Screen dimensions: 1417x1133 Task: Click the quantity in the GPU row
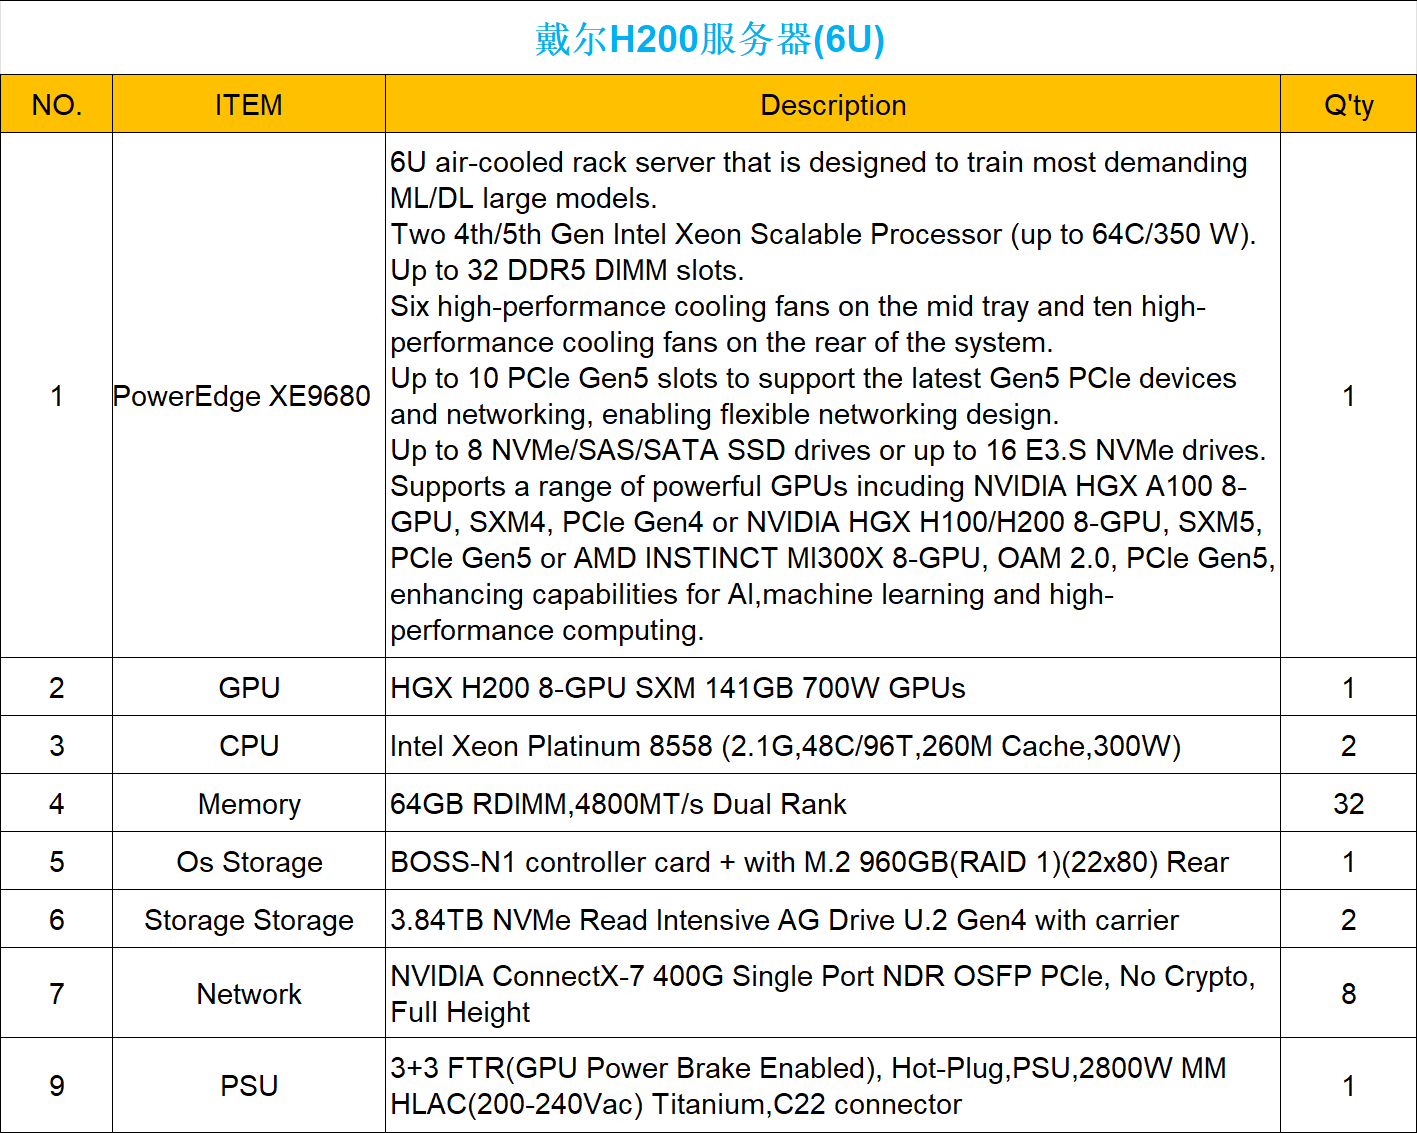point(1348,687)
